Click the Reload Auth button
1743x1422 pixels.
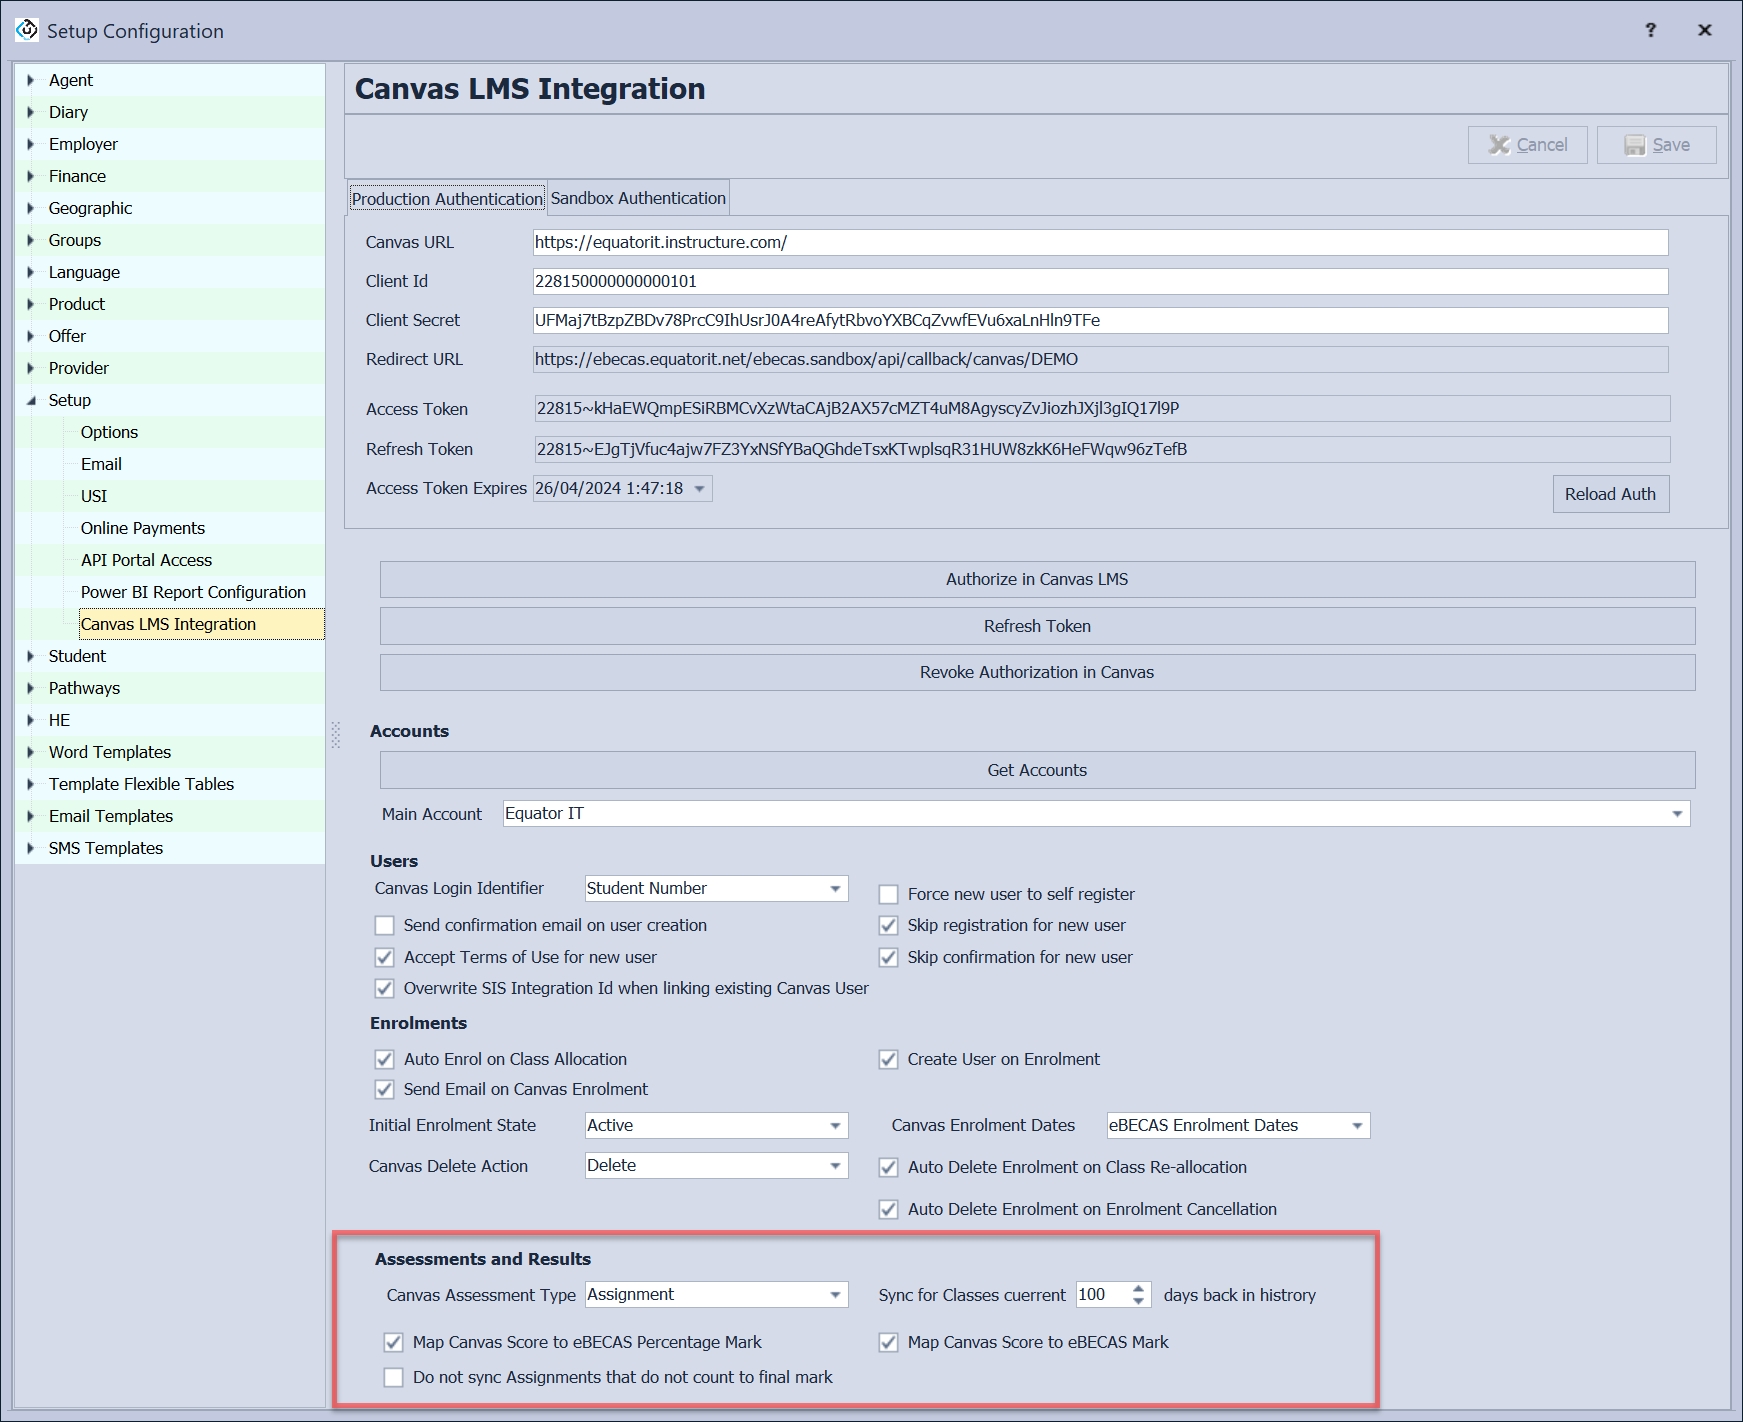1610,494
